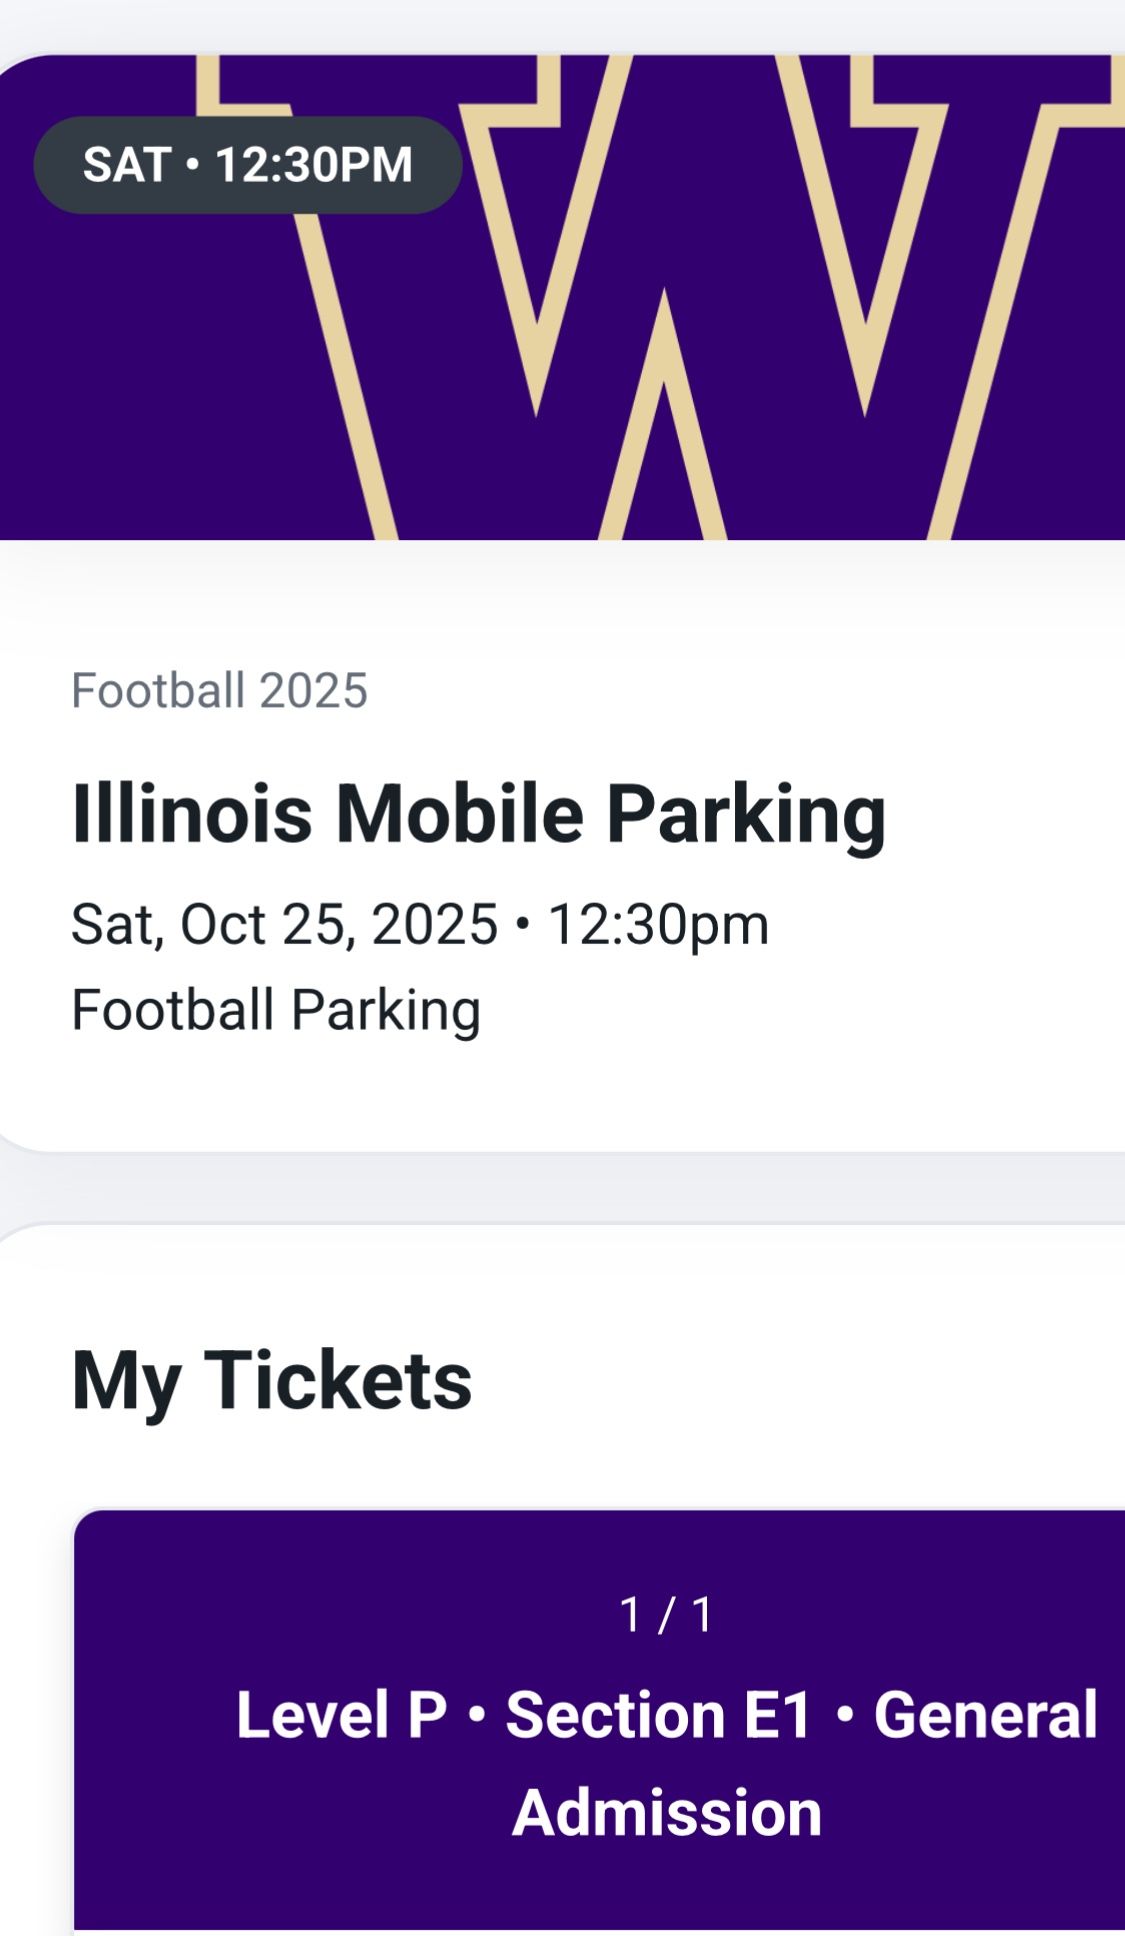The width and height of the screenshot is (1125, 1936).
Task: Select the Football 2025 category label
Action: pos(222,690)
